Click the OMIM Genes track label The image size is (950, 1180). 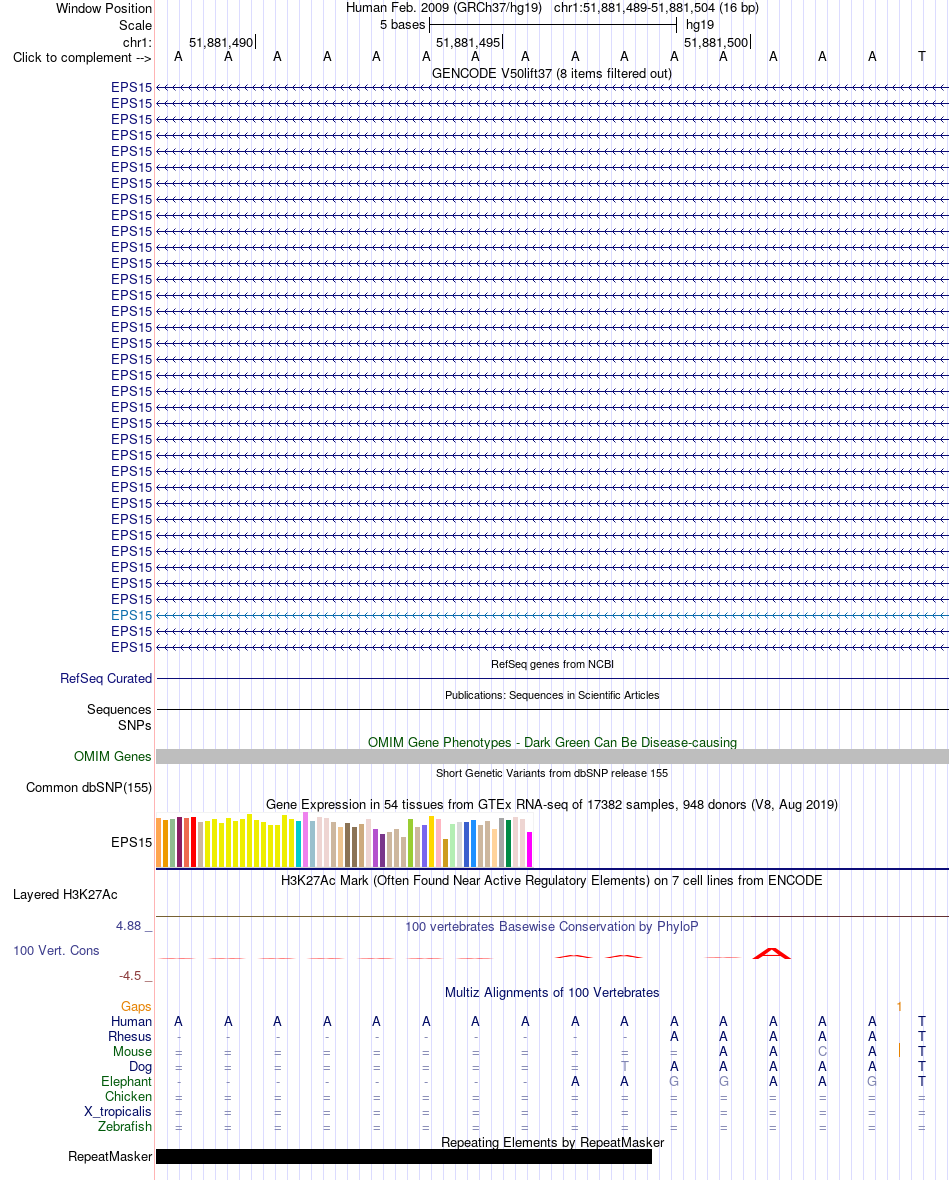pos(112,756)
